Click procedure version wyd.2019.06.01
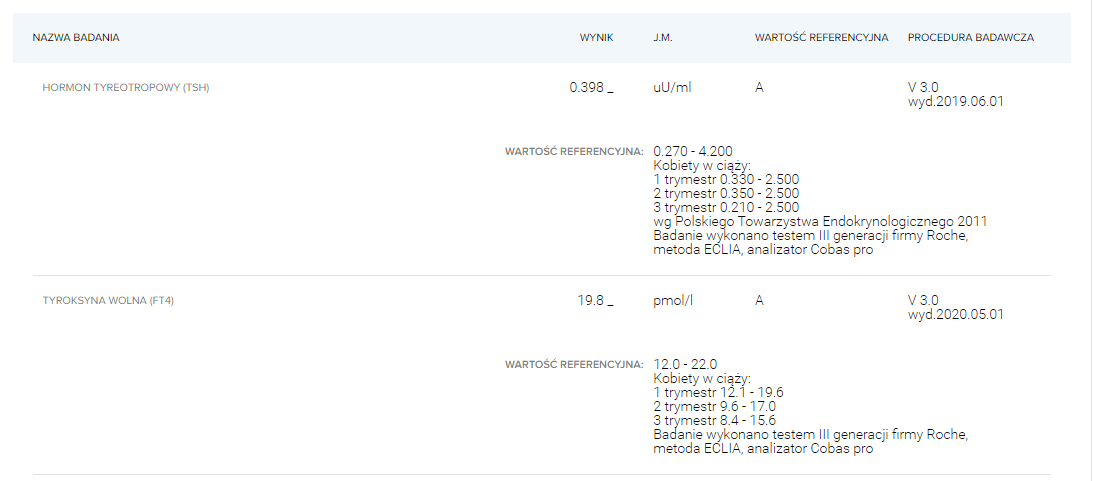Viewport: 1094px width, 481px height. [955, 102]
